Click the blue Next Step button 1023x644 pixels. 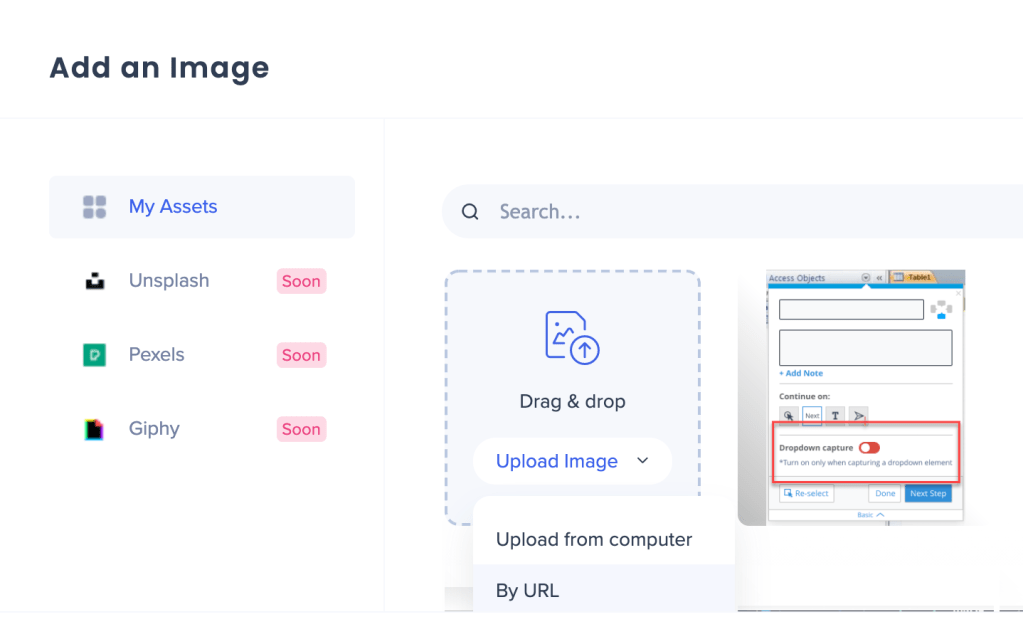pyautogui.click(x=929, y=493)
